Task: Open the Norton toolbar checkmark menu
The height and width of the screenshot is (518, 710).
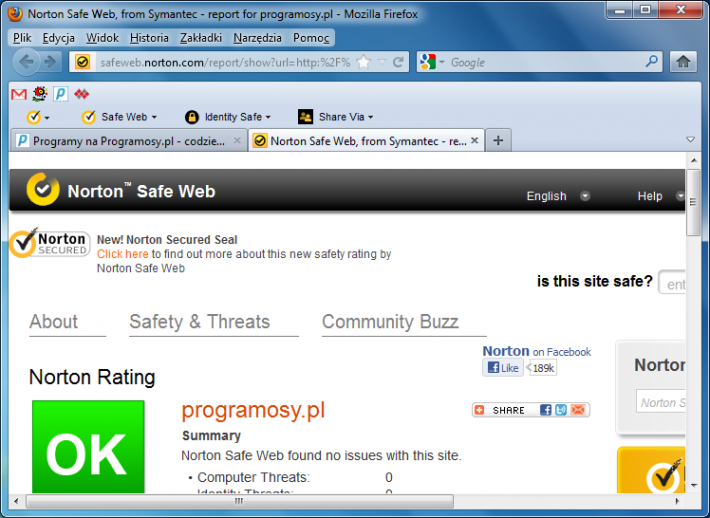Action: click(x=38, y=117)
